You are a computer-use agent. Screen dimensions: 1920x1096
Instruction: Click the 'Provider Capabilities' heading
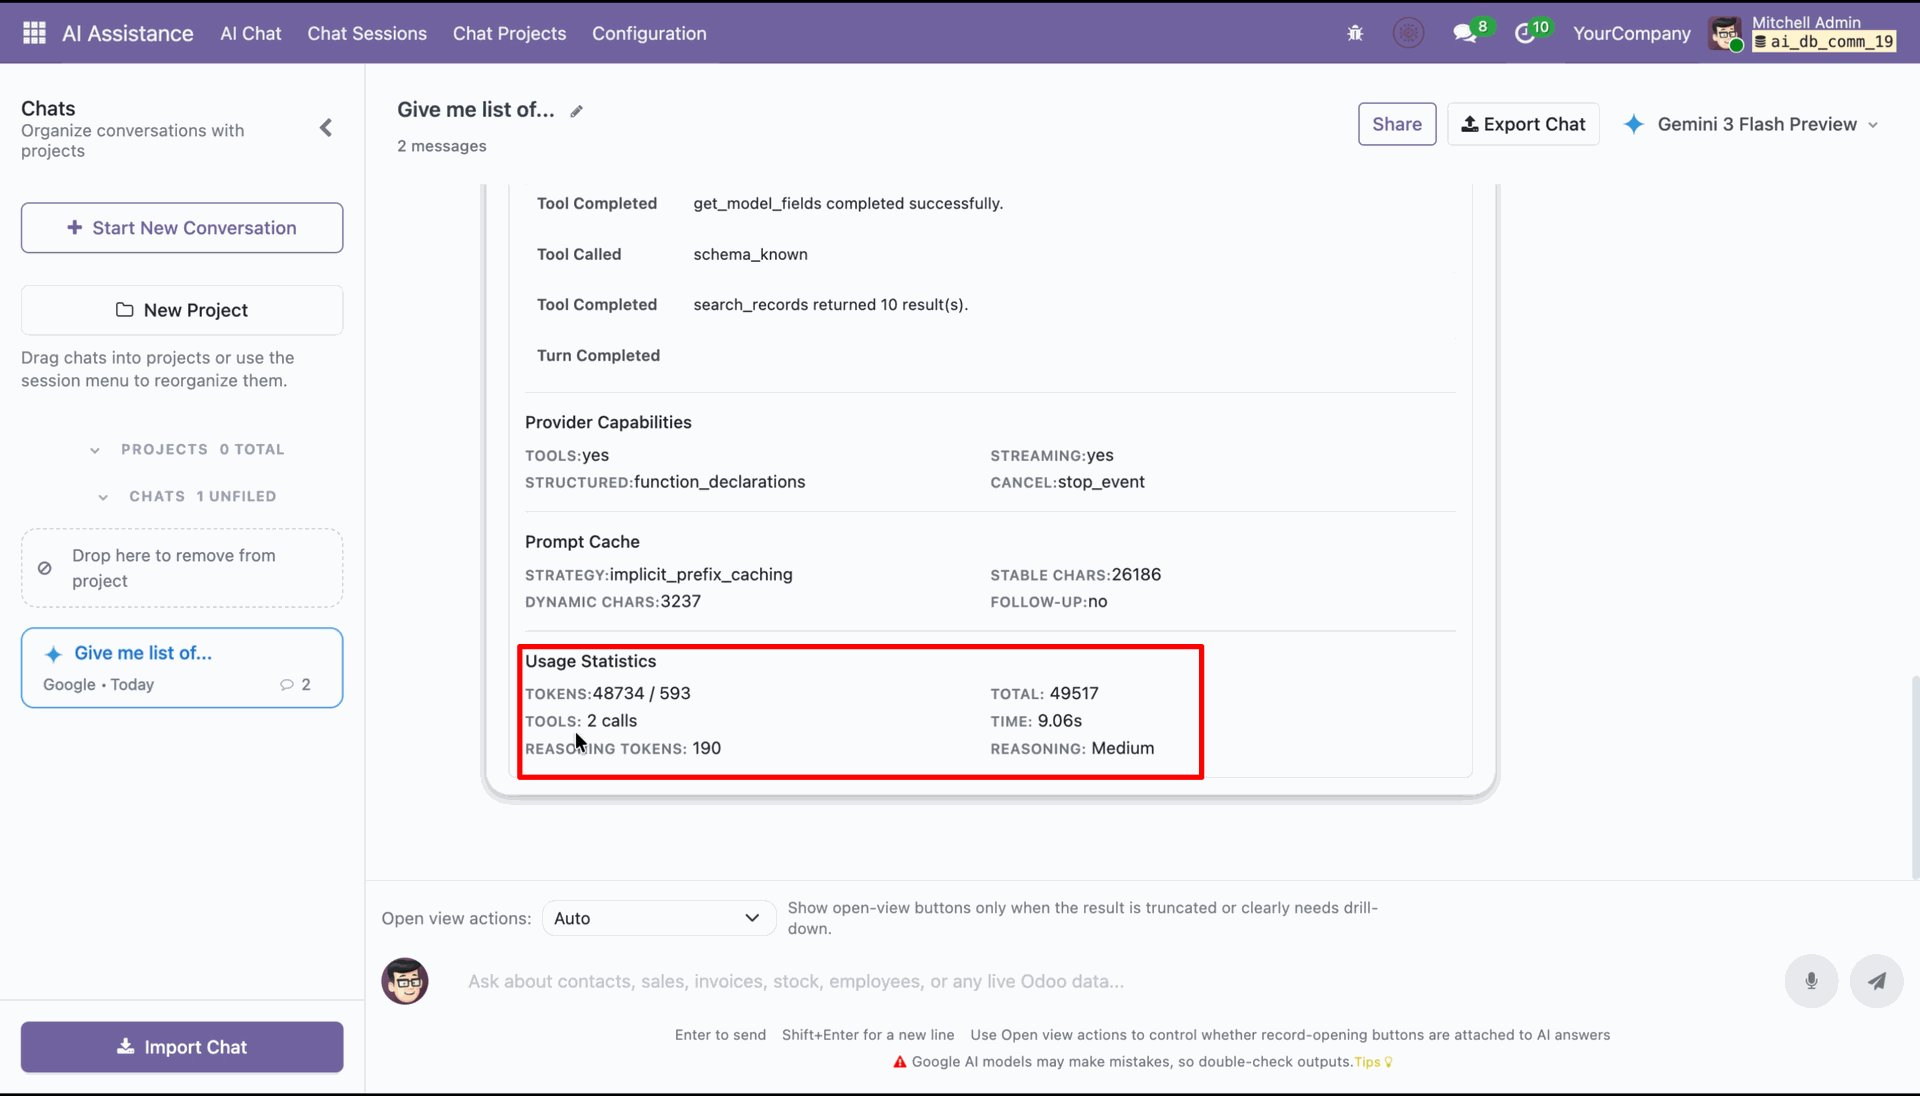click(x=608, y=422)
